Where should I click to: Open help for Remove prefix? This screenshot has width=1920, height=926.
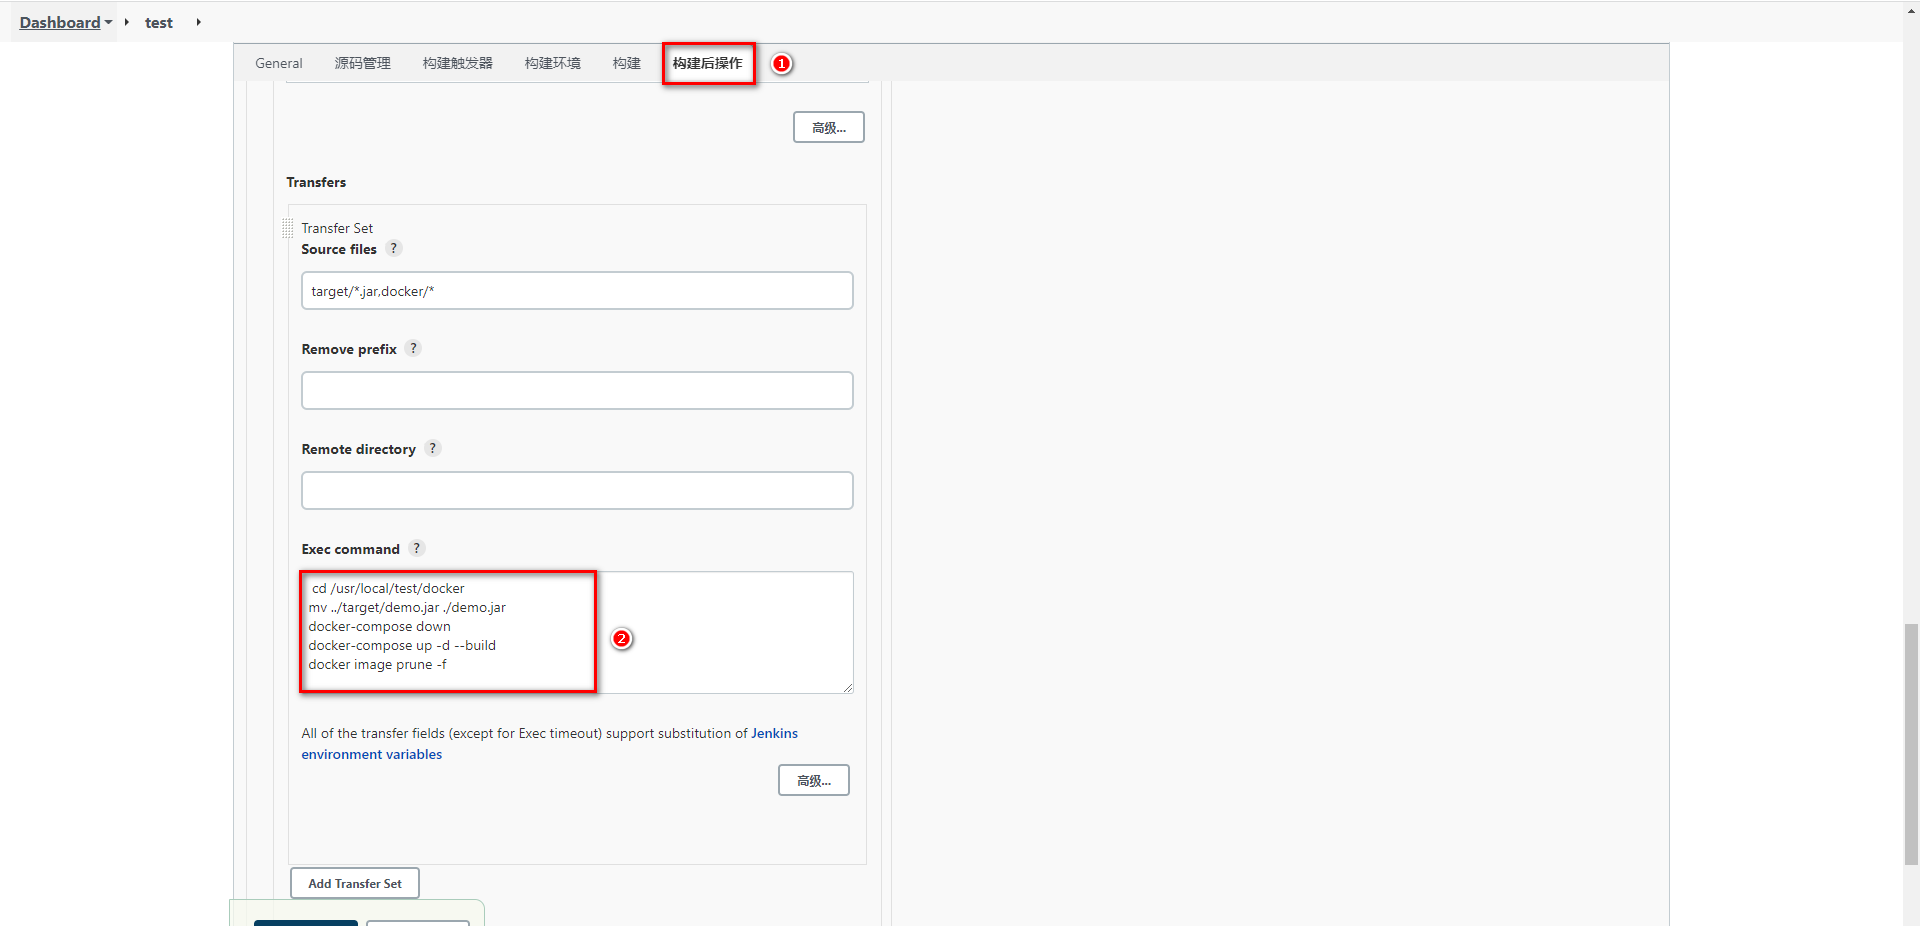tap(413, 348)
